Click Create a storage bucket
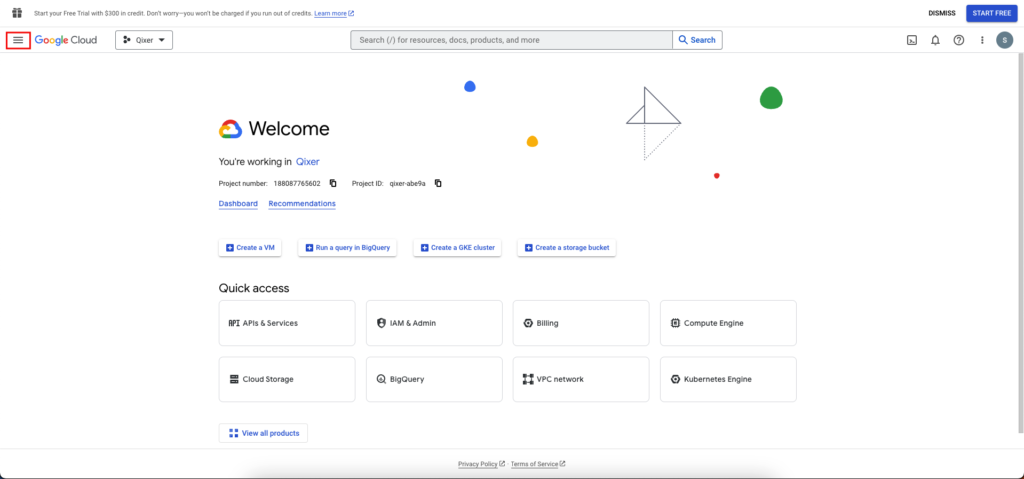 pyautogui.click(x=567, y=248)
